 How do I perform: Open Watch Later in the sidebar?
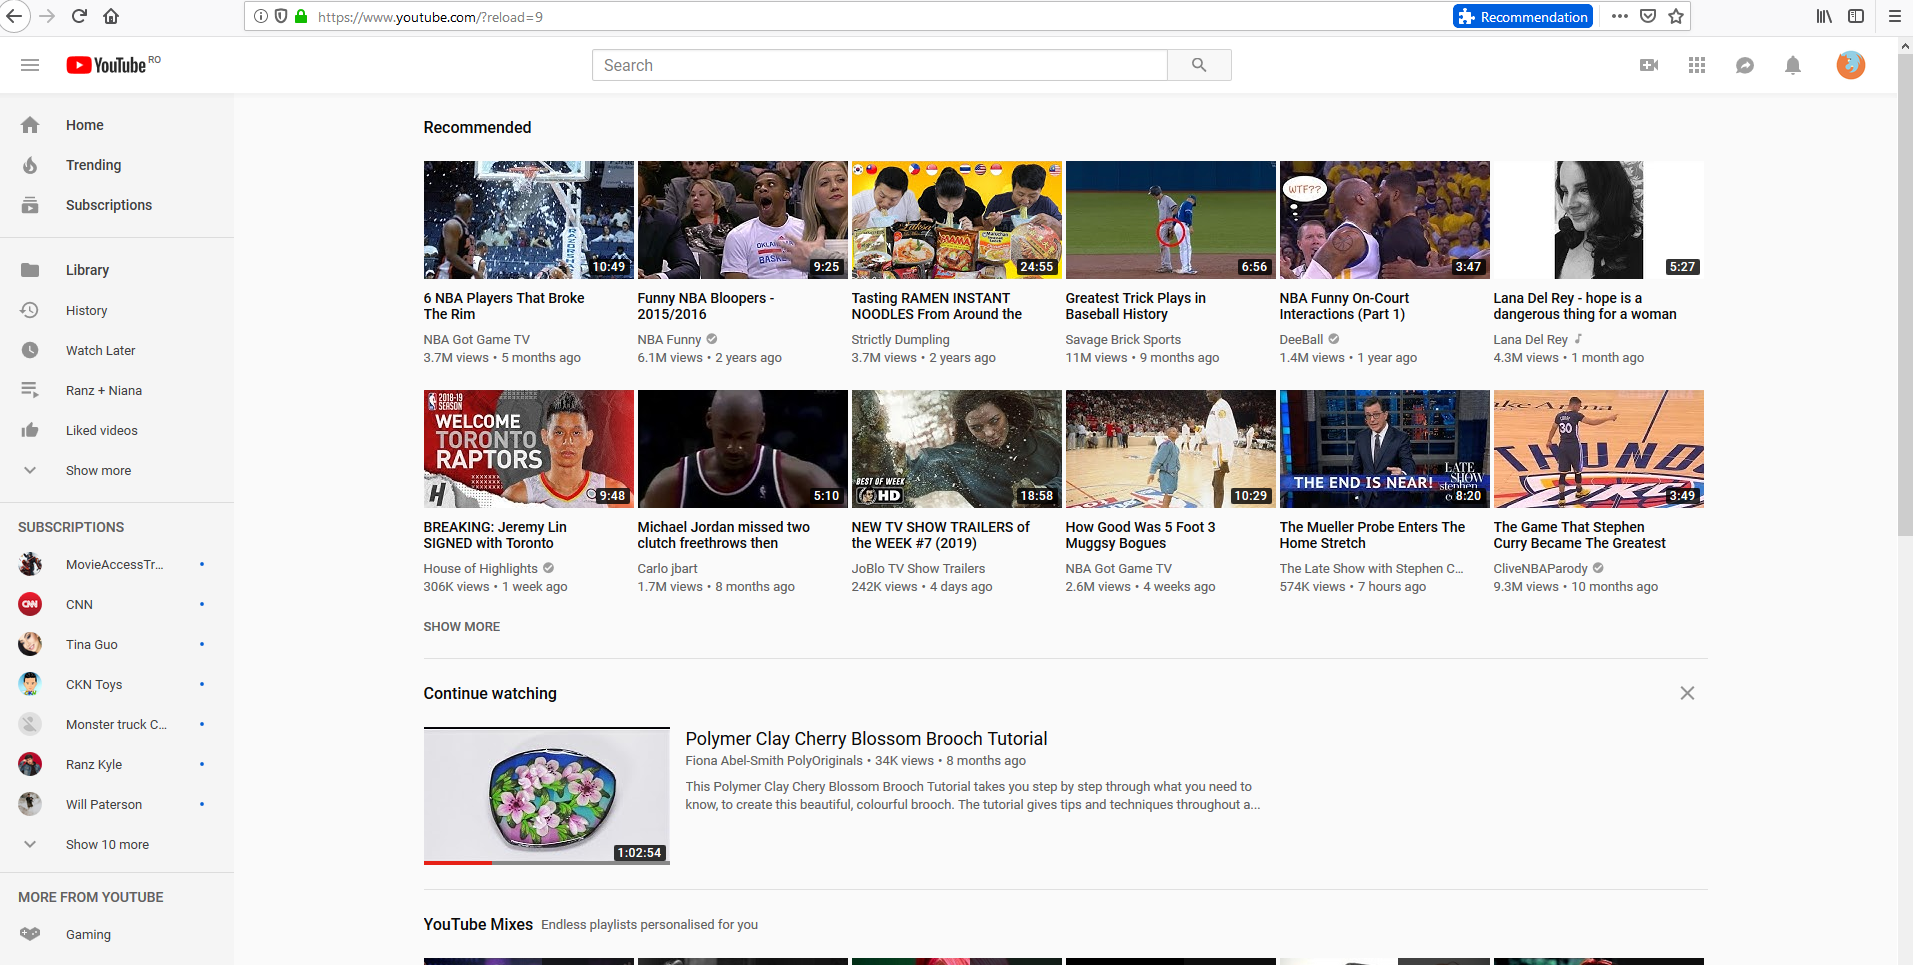(x=100, y=350)
